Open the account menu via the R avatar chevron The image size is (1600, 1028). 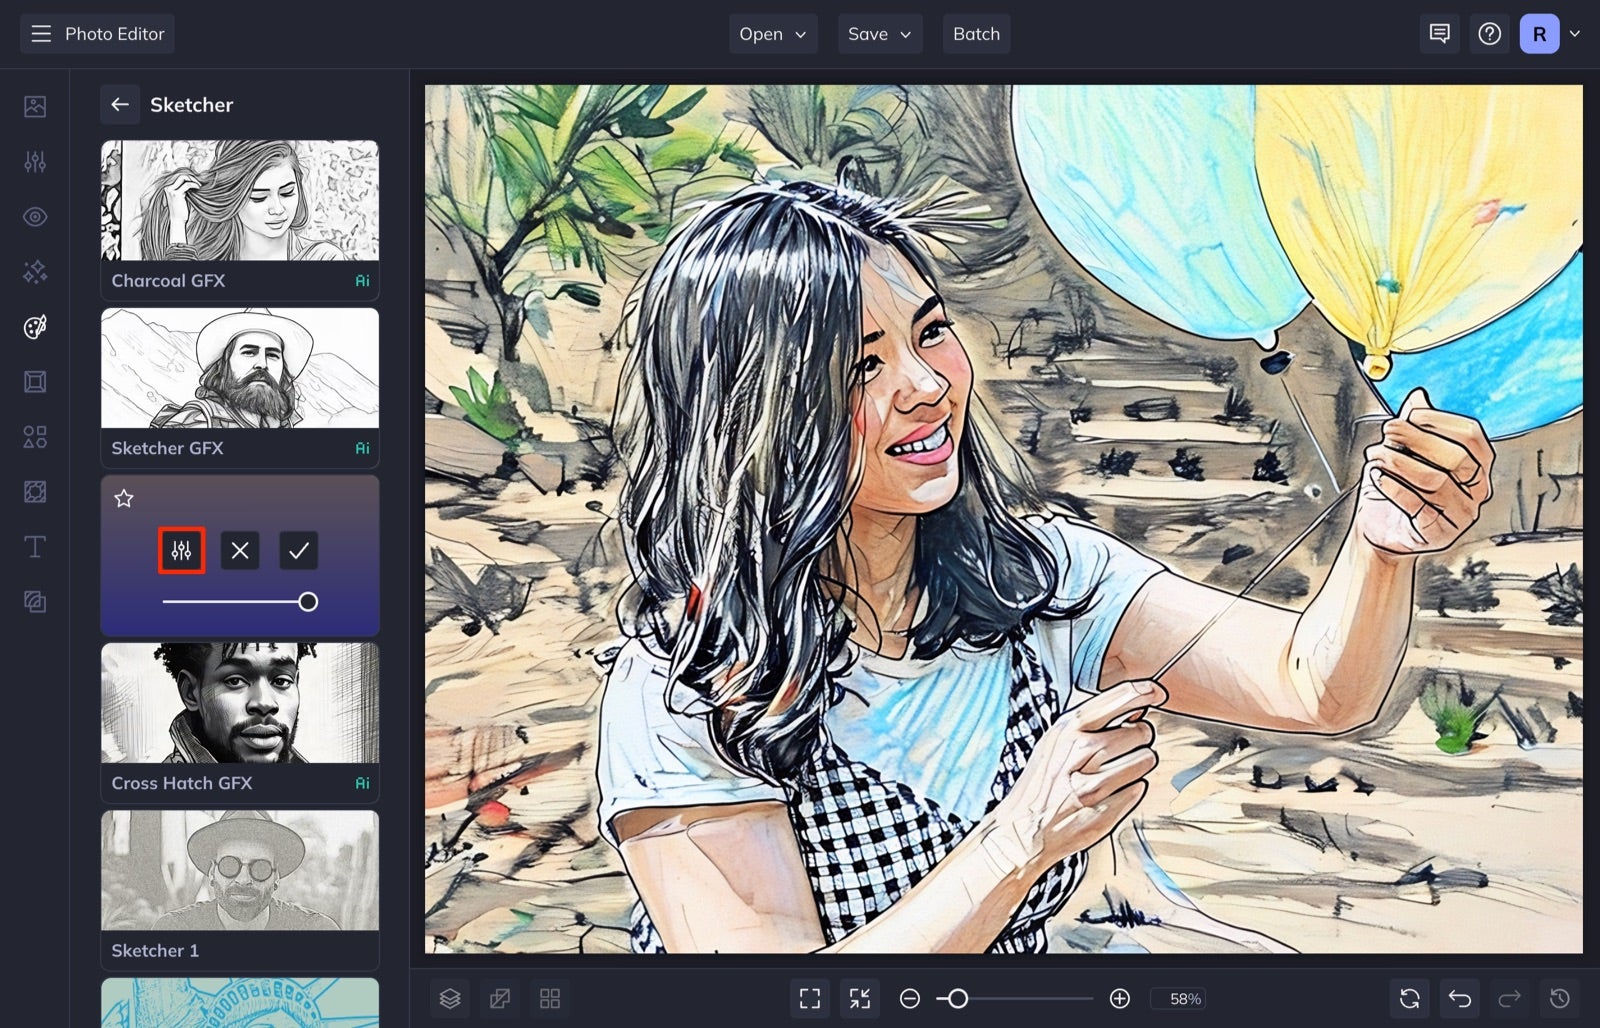[x=1575, y=33]
